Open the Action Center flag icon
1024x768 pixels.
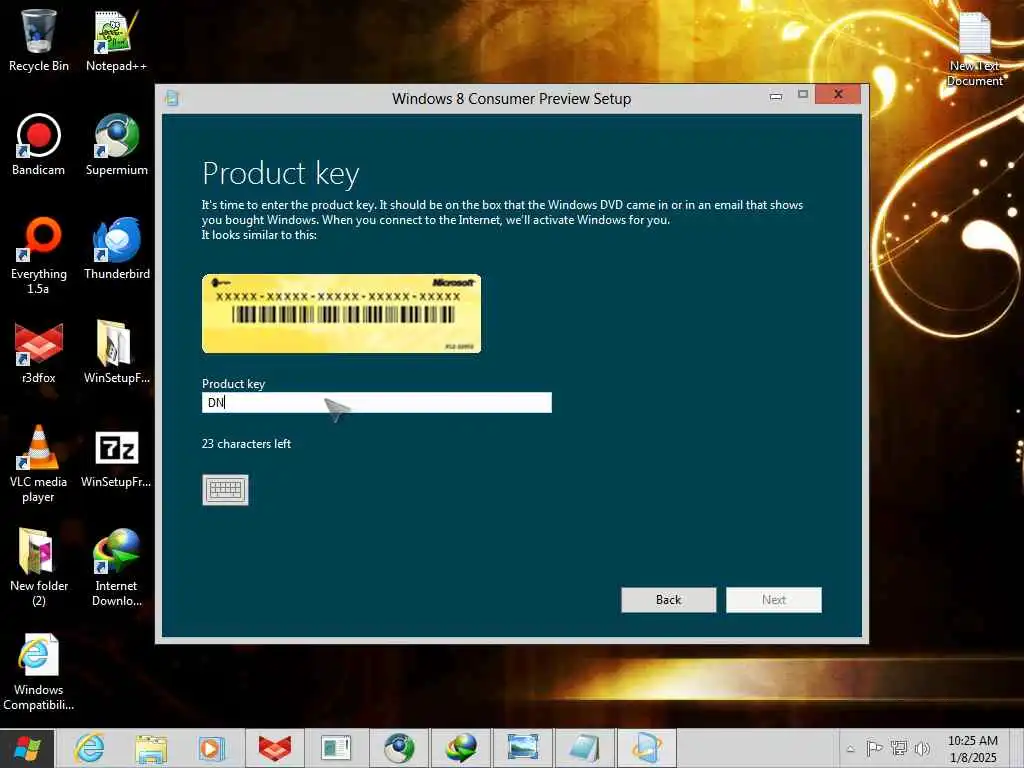coord(874,748)
